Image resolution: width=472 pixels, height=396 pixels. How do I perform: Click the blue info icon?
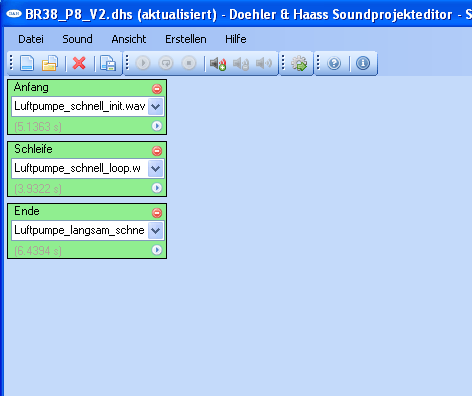pos(363,63)
